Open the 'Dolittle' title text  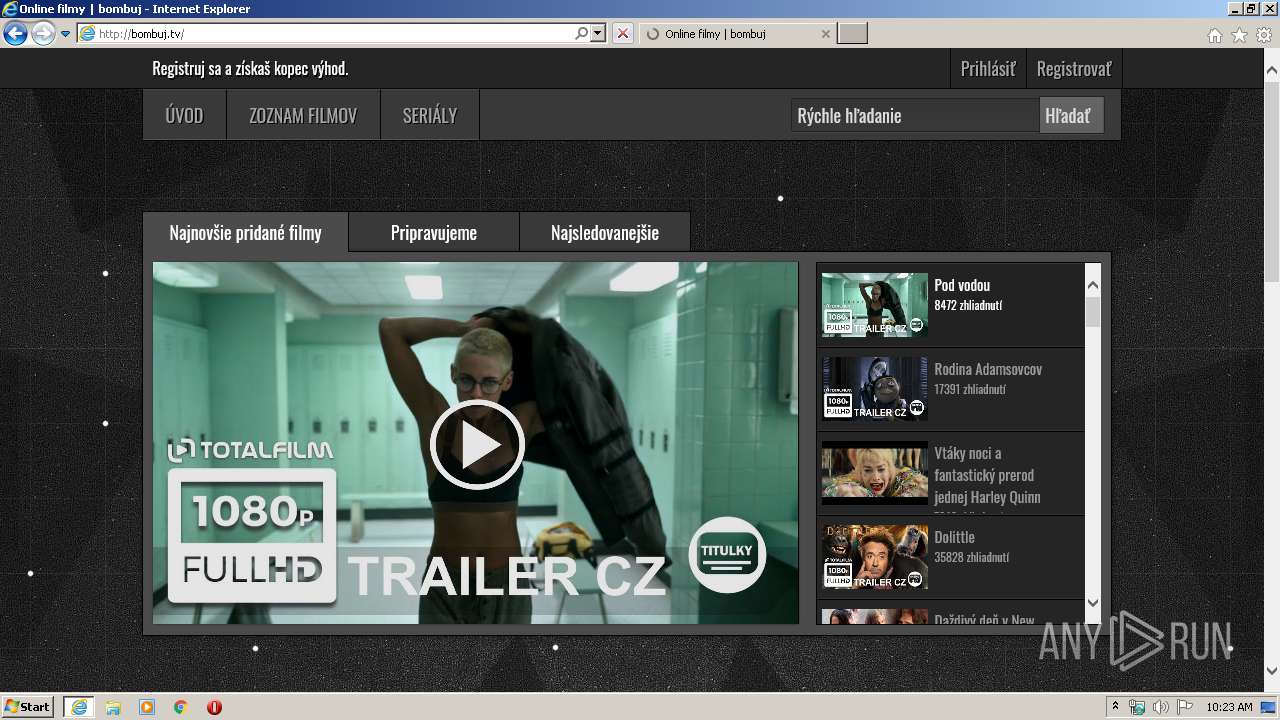[954, 537]
